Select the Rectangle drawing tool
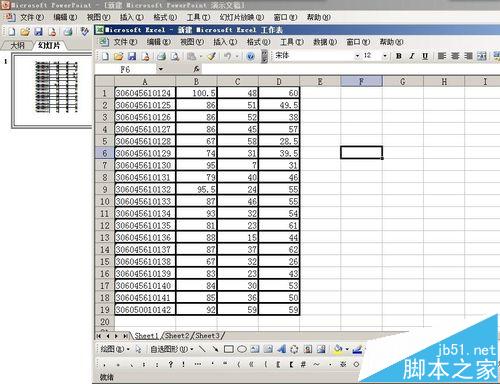 point(229,349)
